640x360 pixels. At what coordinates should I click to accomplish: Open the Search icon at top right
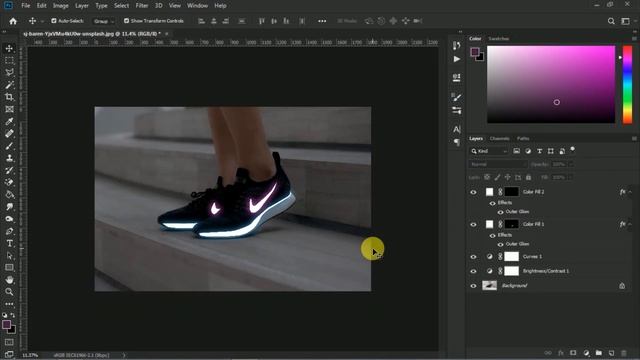pos(611,21)
